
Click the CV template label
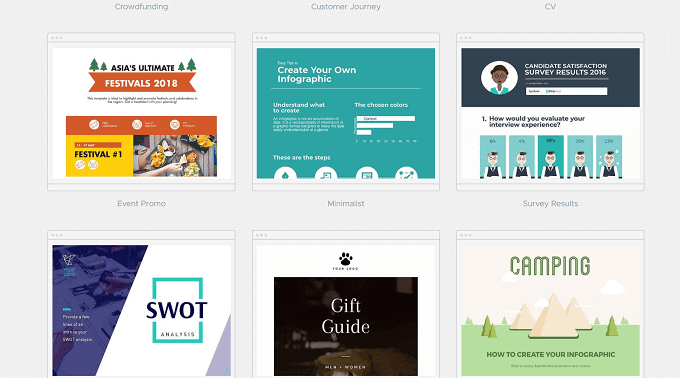click(550, 7)
